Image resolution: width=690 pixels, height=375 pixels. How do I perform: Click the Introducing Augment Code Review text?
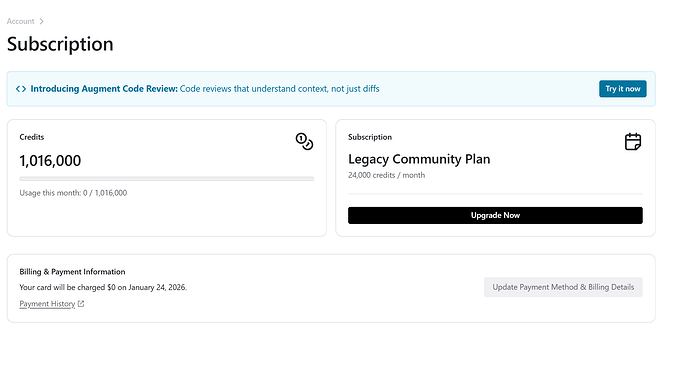(x=104, y=89)
